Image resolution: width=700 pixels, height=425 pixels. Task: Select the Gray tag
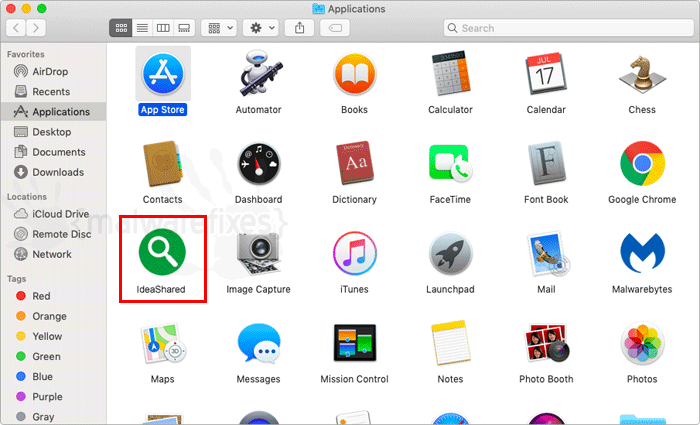(54, 417)
